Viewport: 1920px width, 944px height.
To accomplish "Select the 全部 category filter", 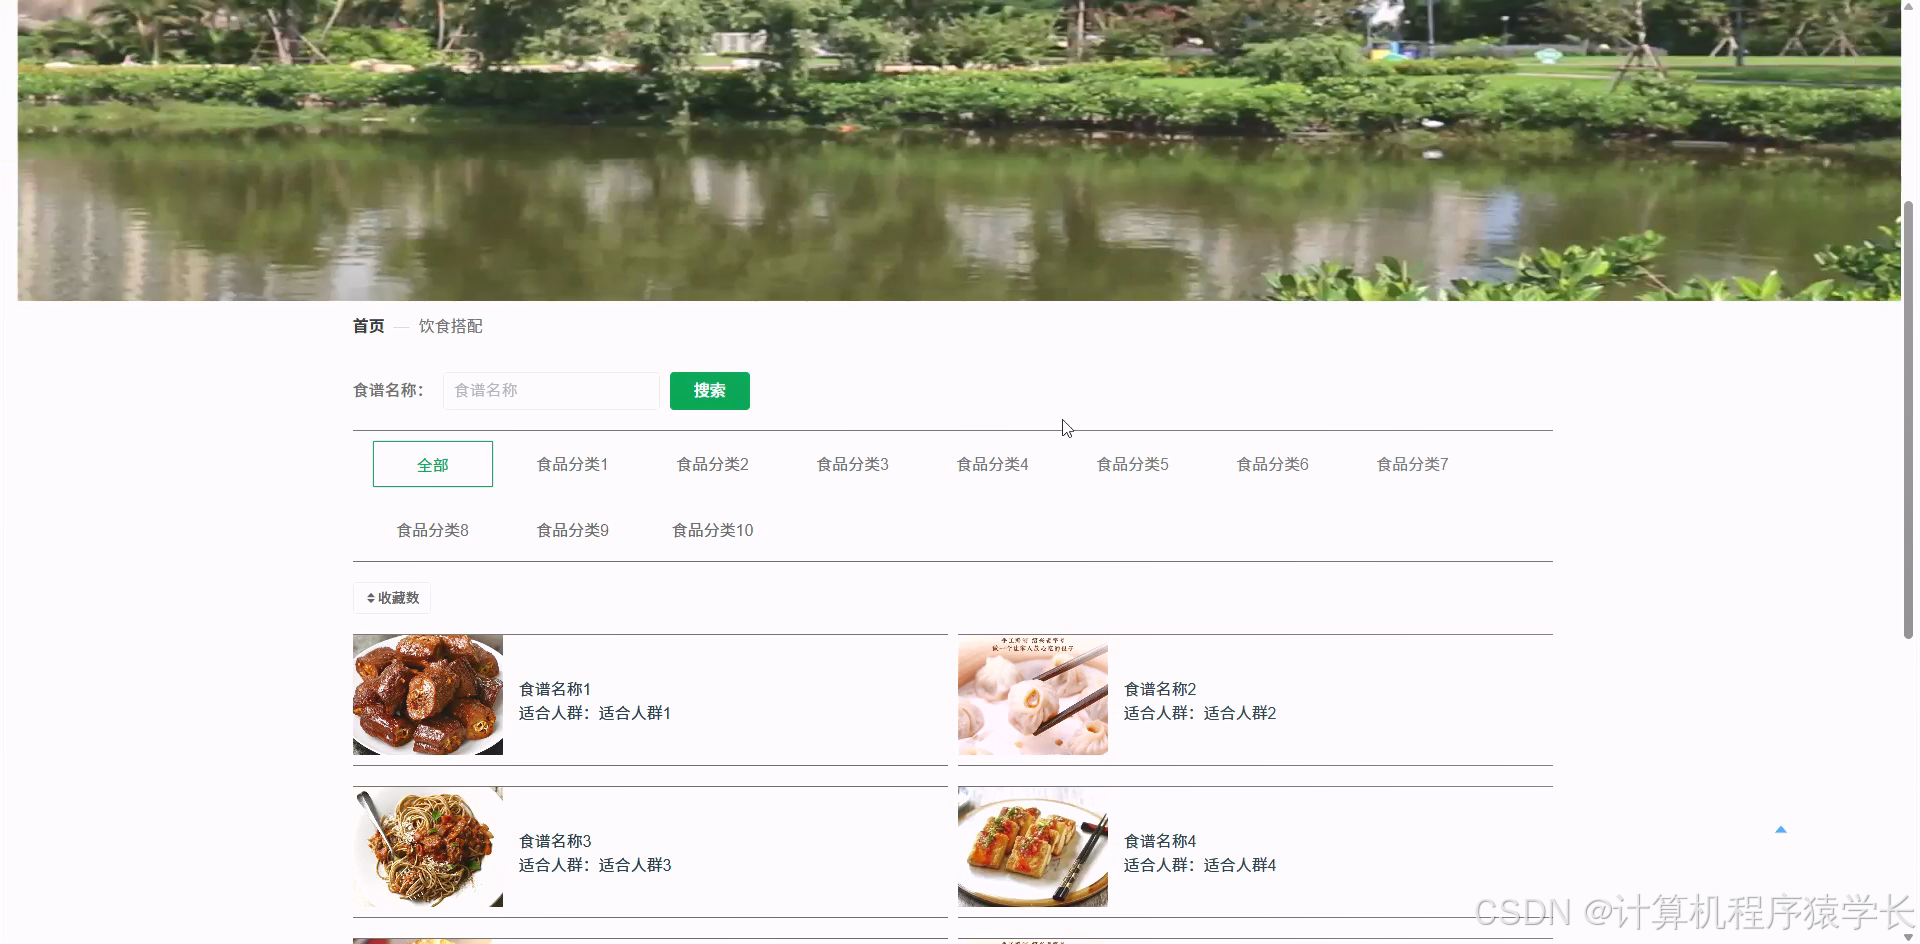I will pos(432,464).
